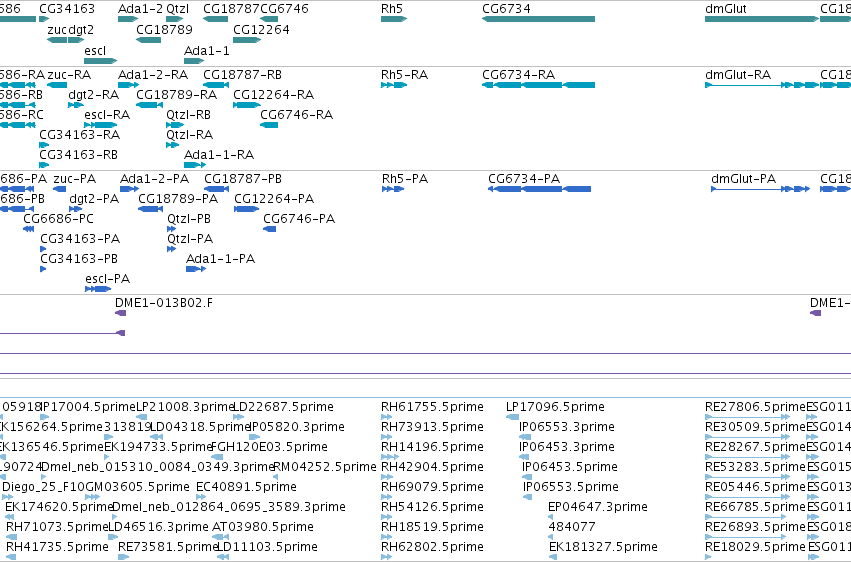Click the CG6686-PC protein label
Image resolution: width=851 pixels, height=562 pixels.
pos(58,219)
